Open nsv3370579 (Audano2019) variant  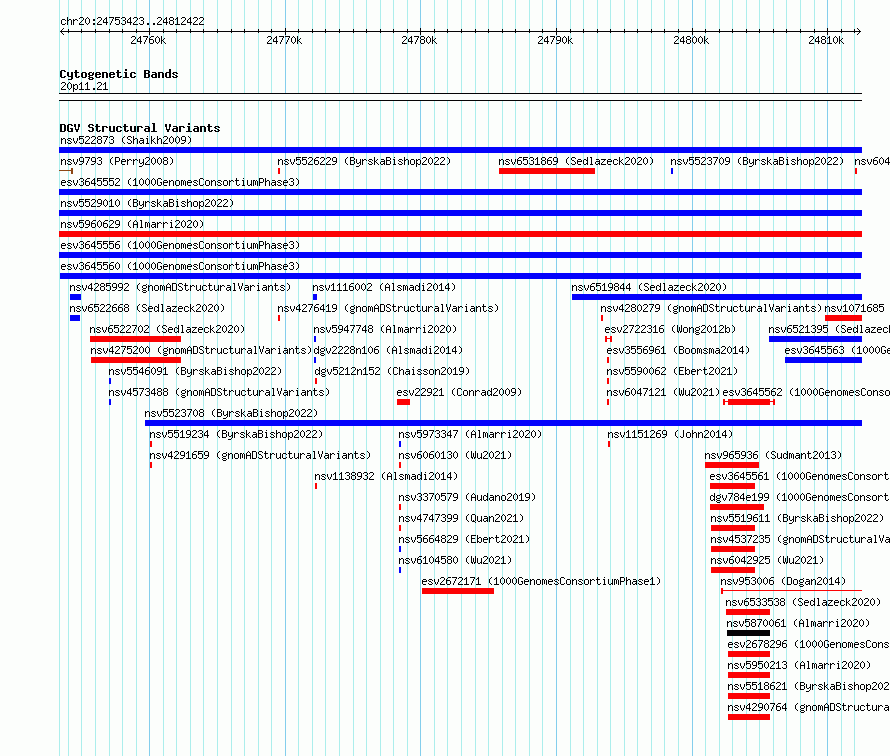click(467, 497)
